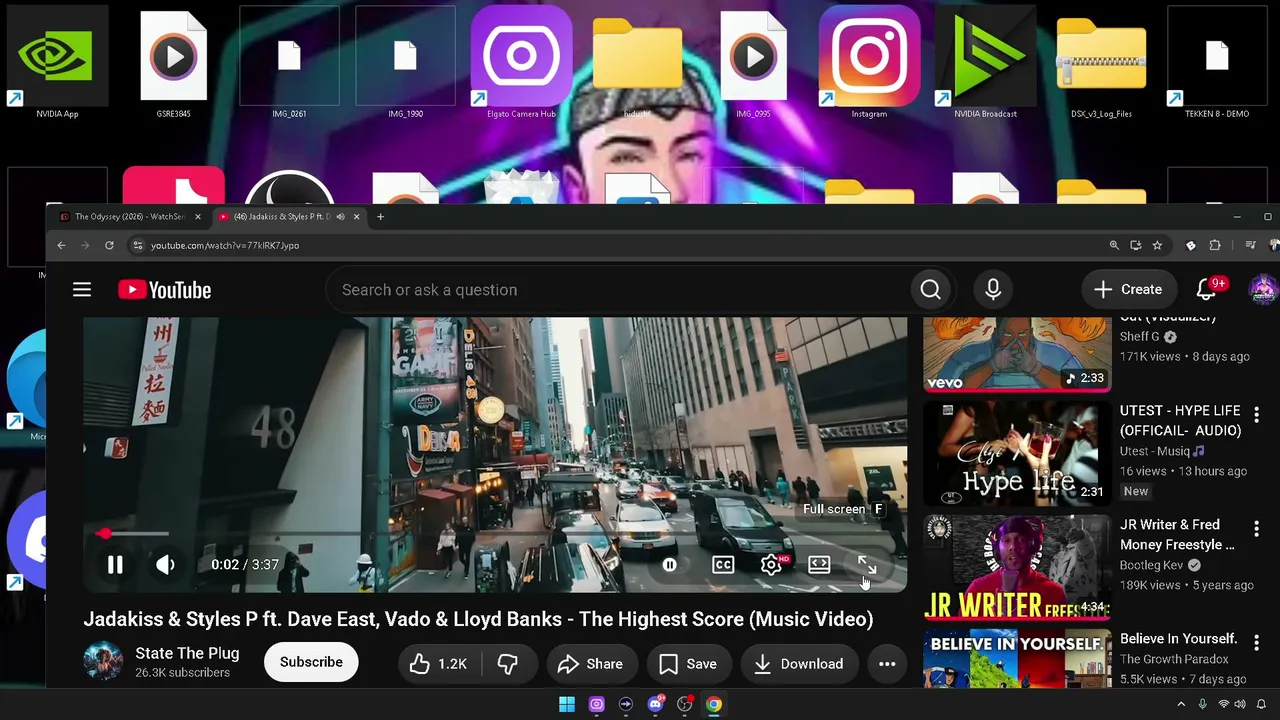Open JR Writer & Fred Money Freestyle title

pyautogui.click(x=1177, y=535)
